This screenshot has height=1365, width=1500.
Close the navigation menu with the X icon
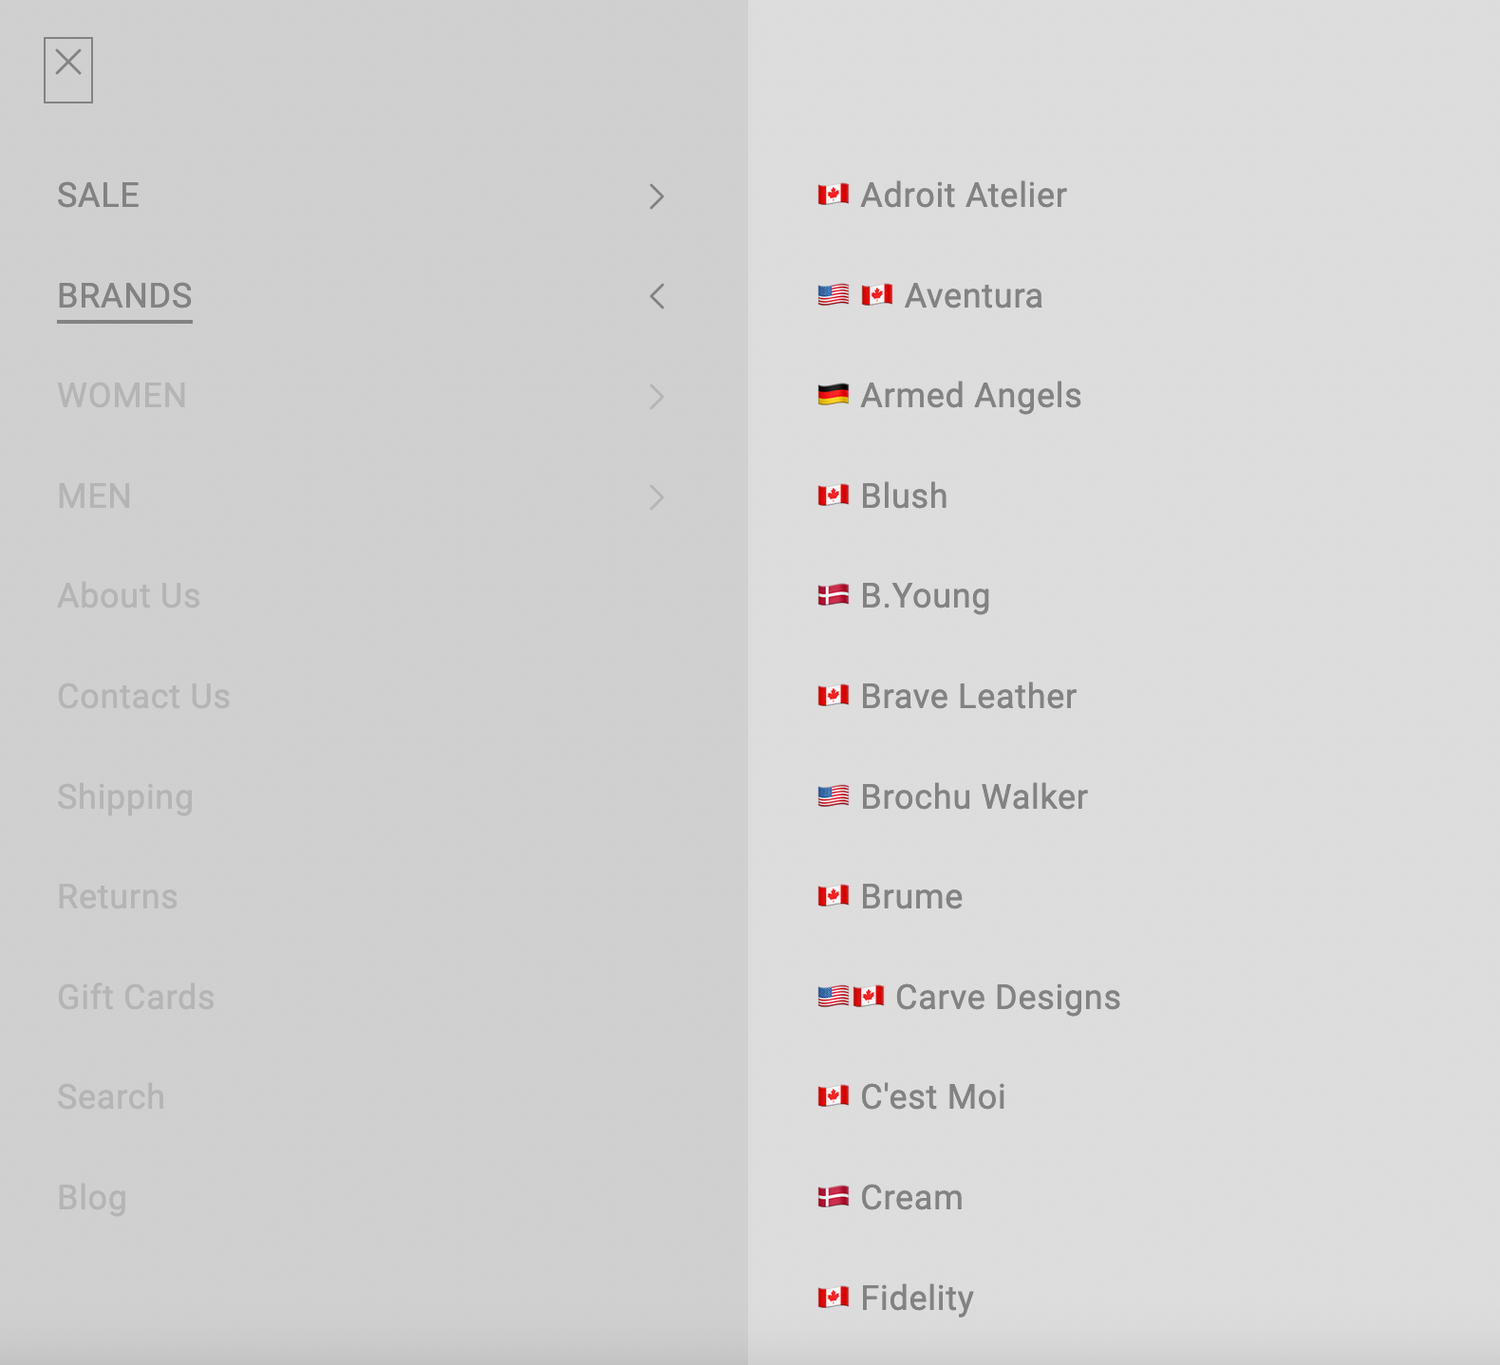click(x=68, y=69)
